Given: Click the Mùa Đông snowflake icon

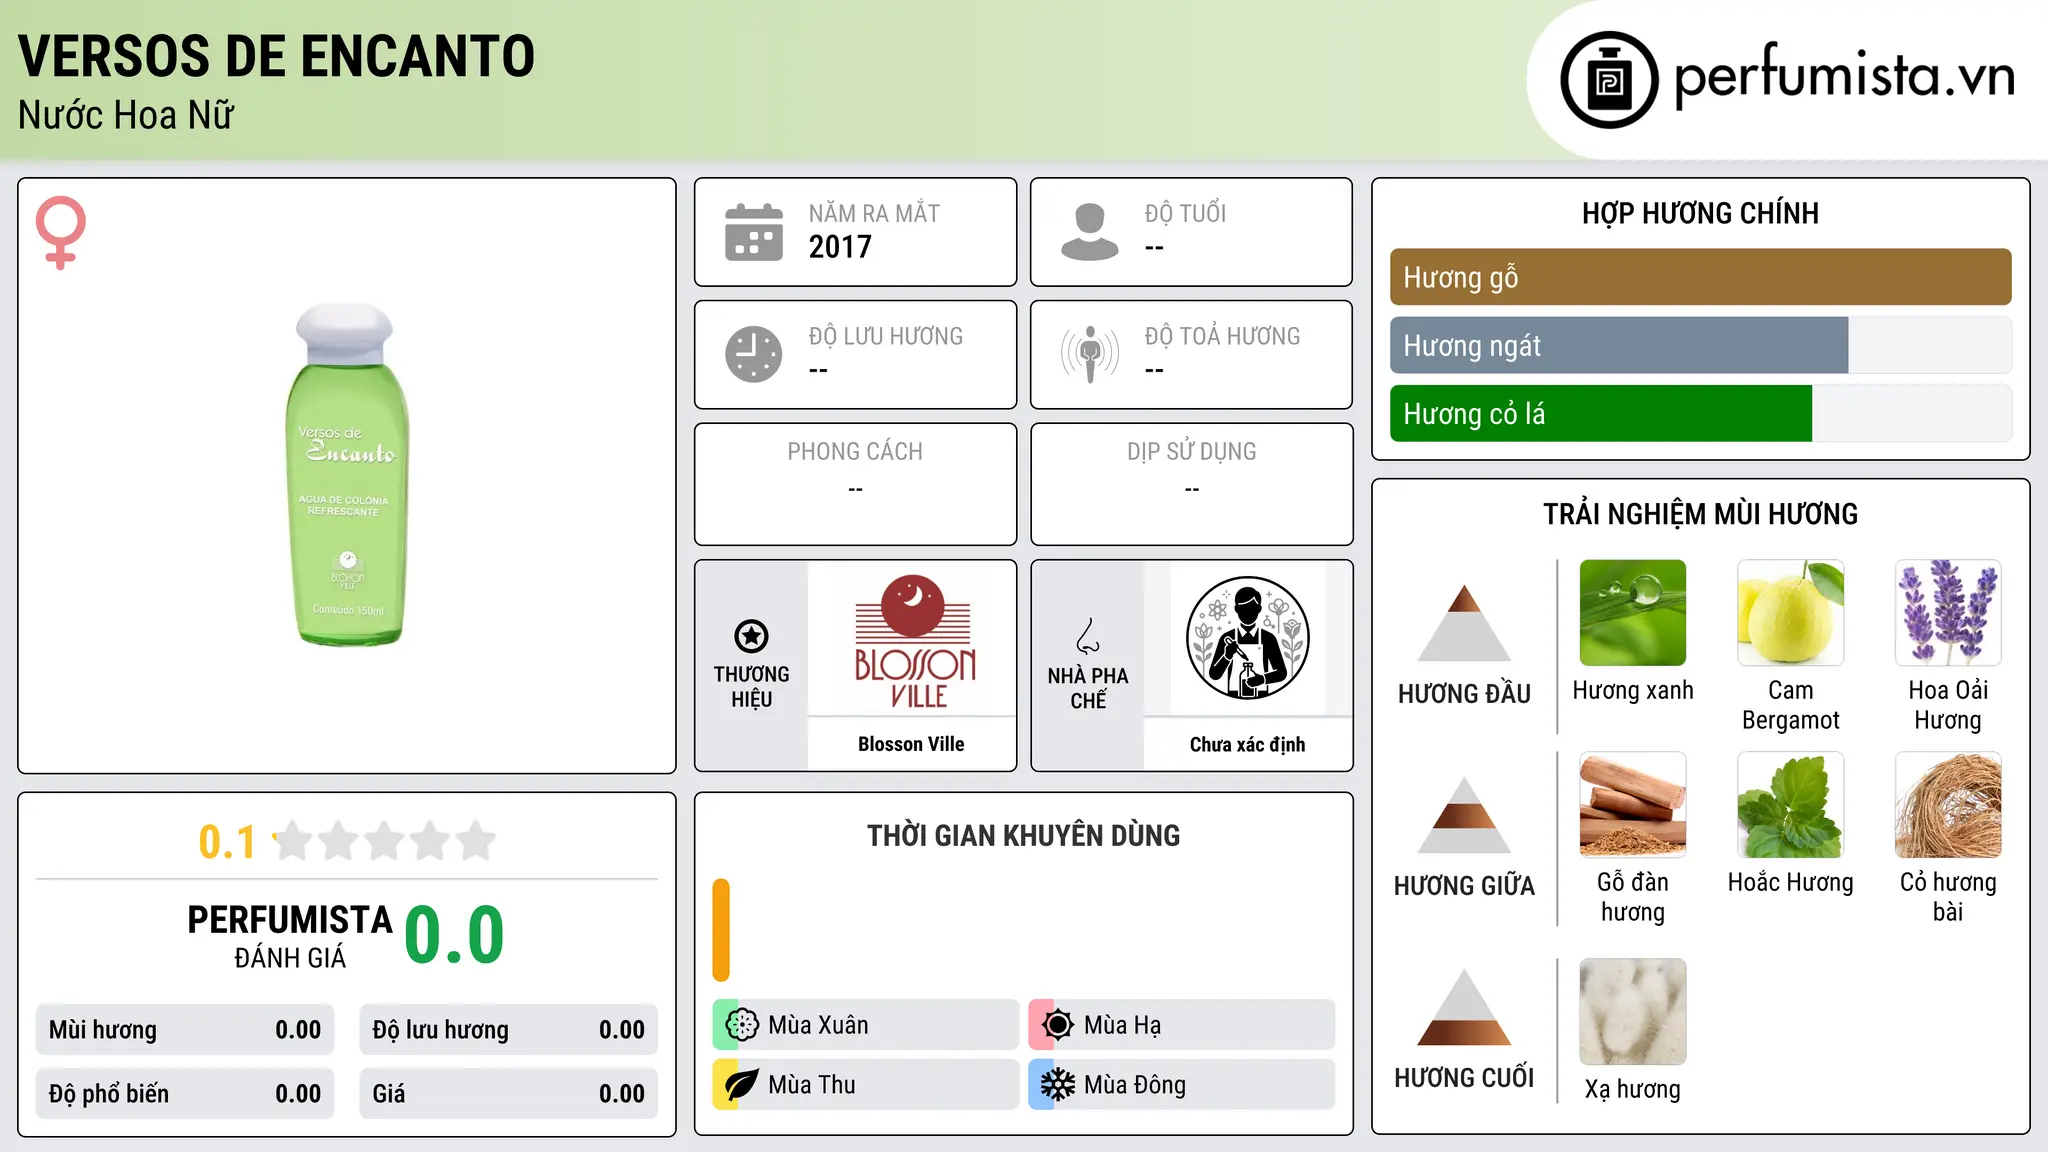Looking at the screenshot, I should (1058, 1085).
